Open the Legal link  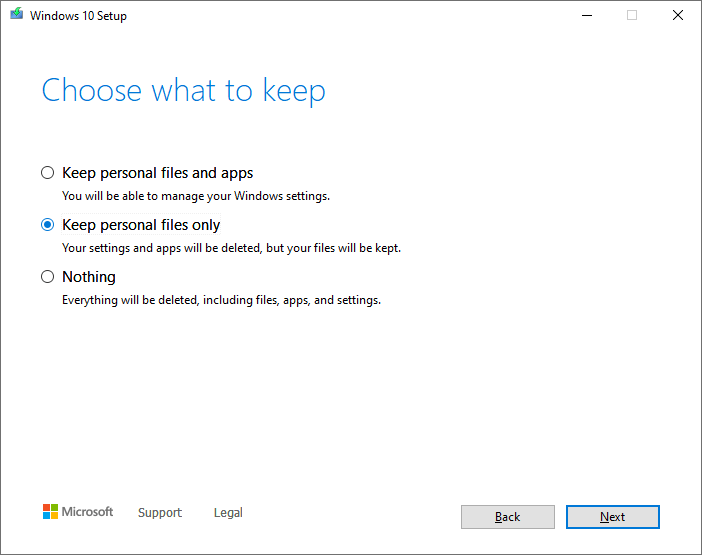(x=228, y=512)
